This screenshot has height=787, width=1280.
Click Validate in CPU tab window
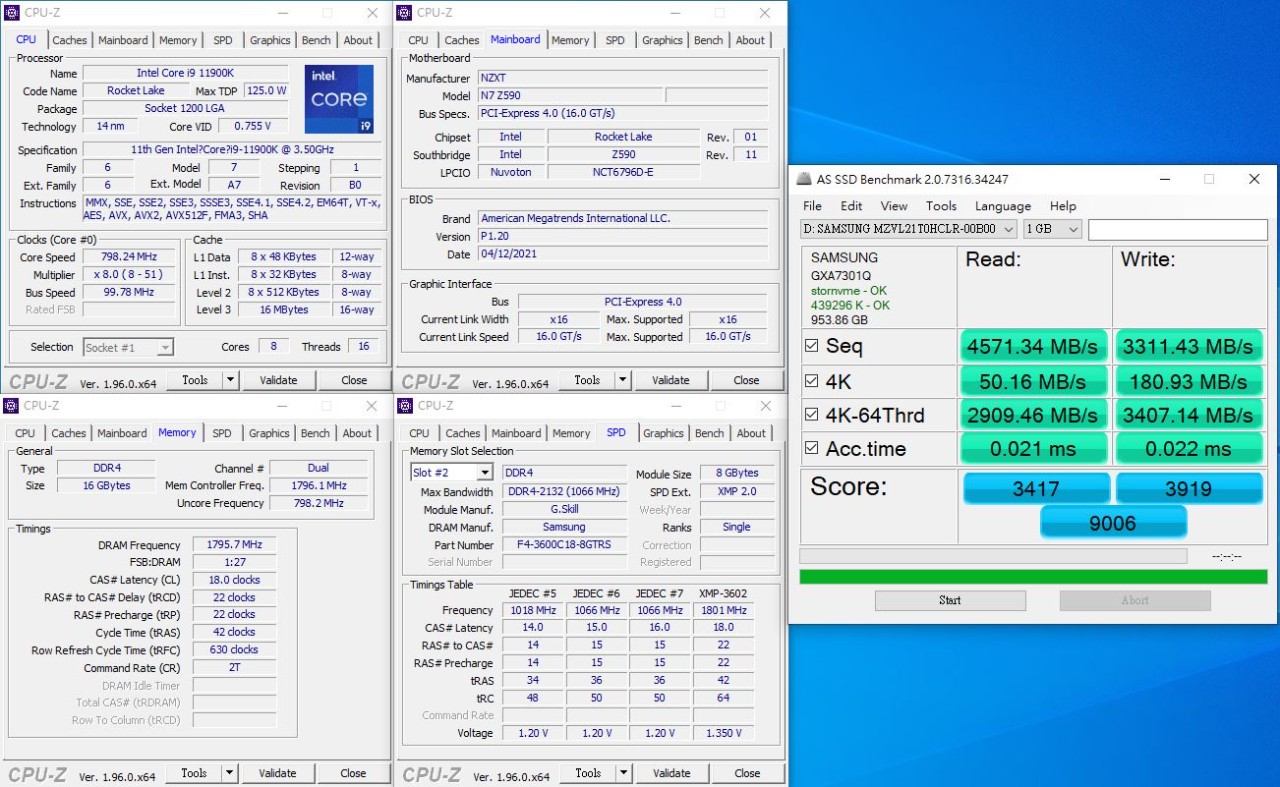[278, 380]
